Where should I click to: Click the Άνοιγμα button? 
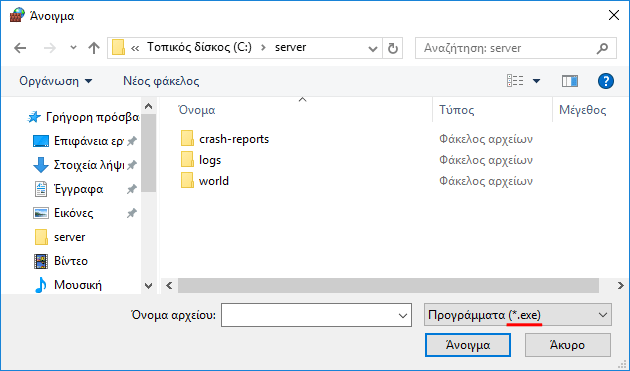tap(468, 345)
